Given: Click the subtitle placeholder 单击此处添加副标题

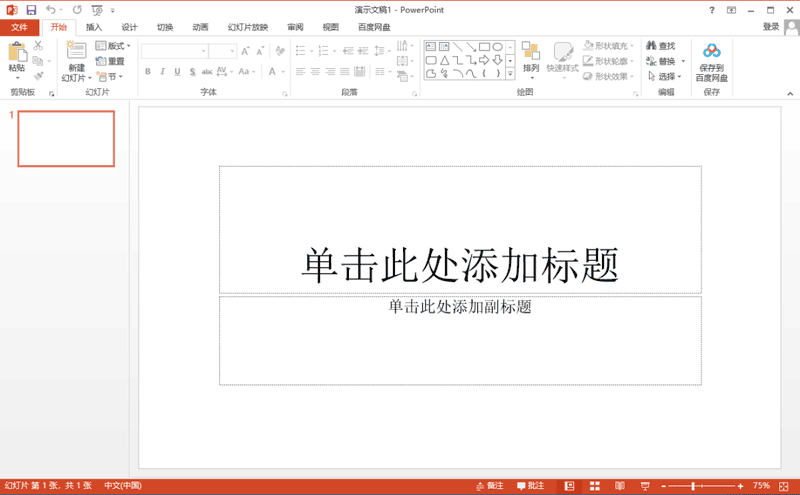Looking at the screenshot, I should tap(460, 340).
